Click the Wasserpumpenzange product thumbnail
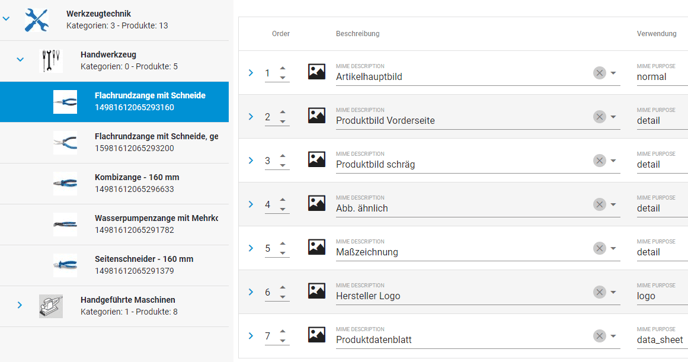The height and width of the screenshot is (362, 688). 65,224
